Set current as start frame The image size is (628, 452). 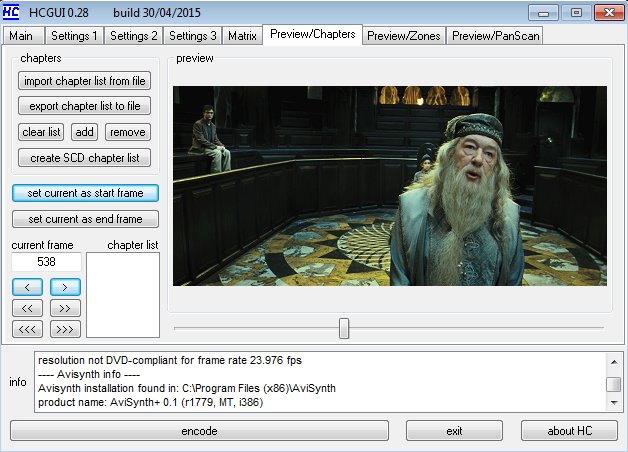click(85, 193)
